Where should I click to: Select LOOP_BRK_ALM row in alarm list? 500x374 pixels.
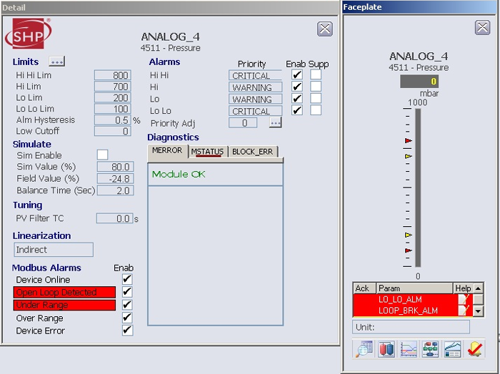tap(413, 310)
